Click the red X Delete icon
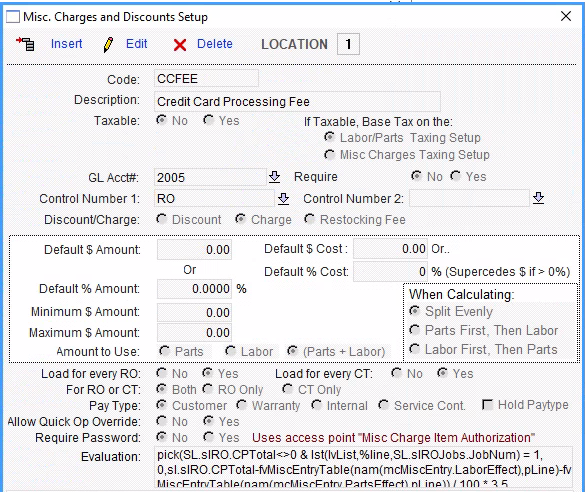This screenshot has width=585, height=492. click(x=180, y=45)
